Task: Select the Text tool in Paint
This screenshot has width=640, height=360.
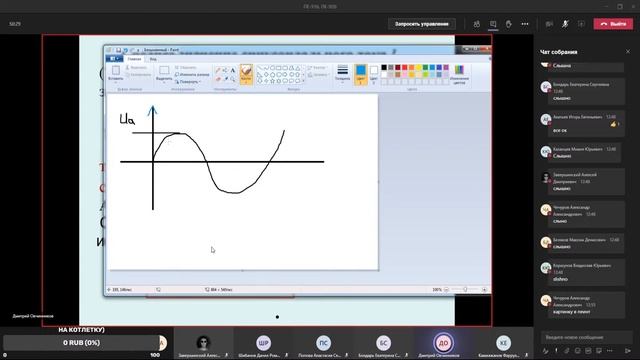Action: 233,70
